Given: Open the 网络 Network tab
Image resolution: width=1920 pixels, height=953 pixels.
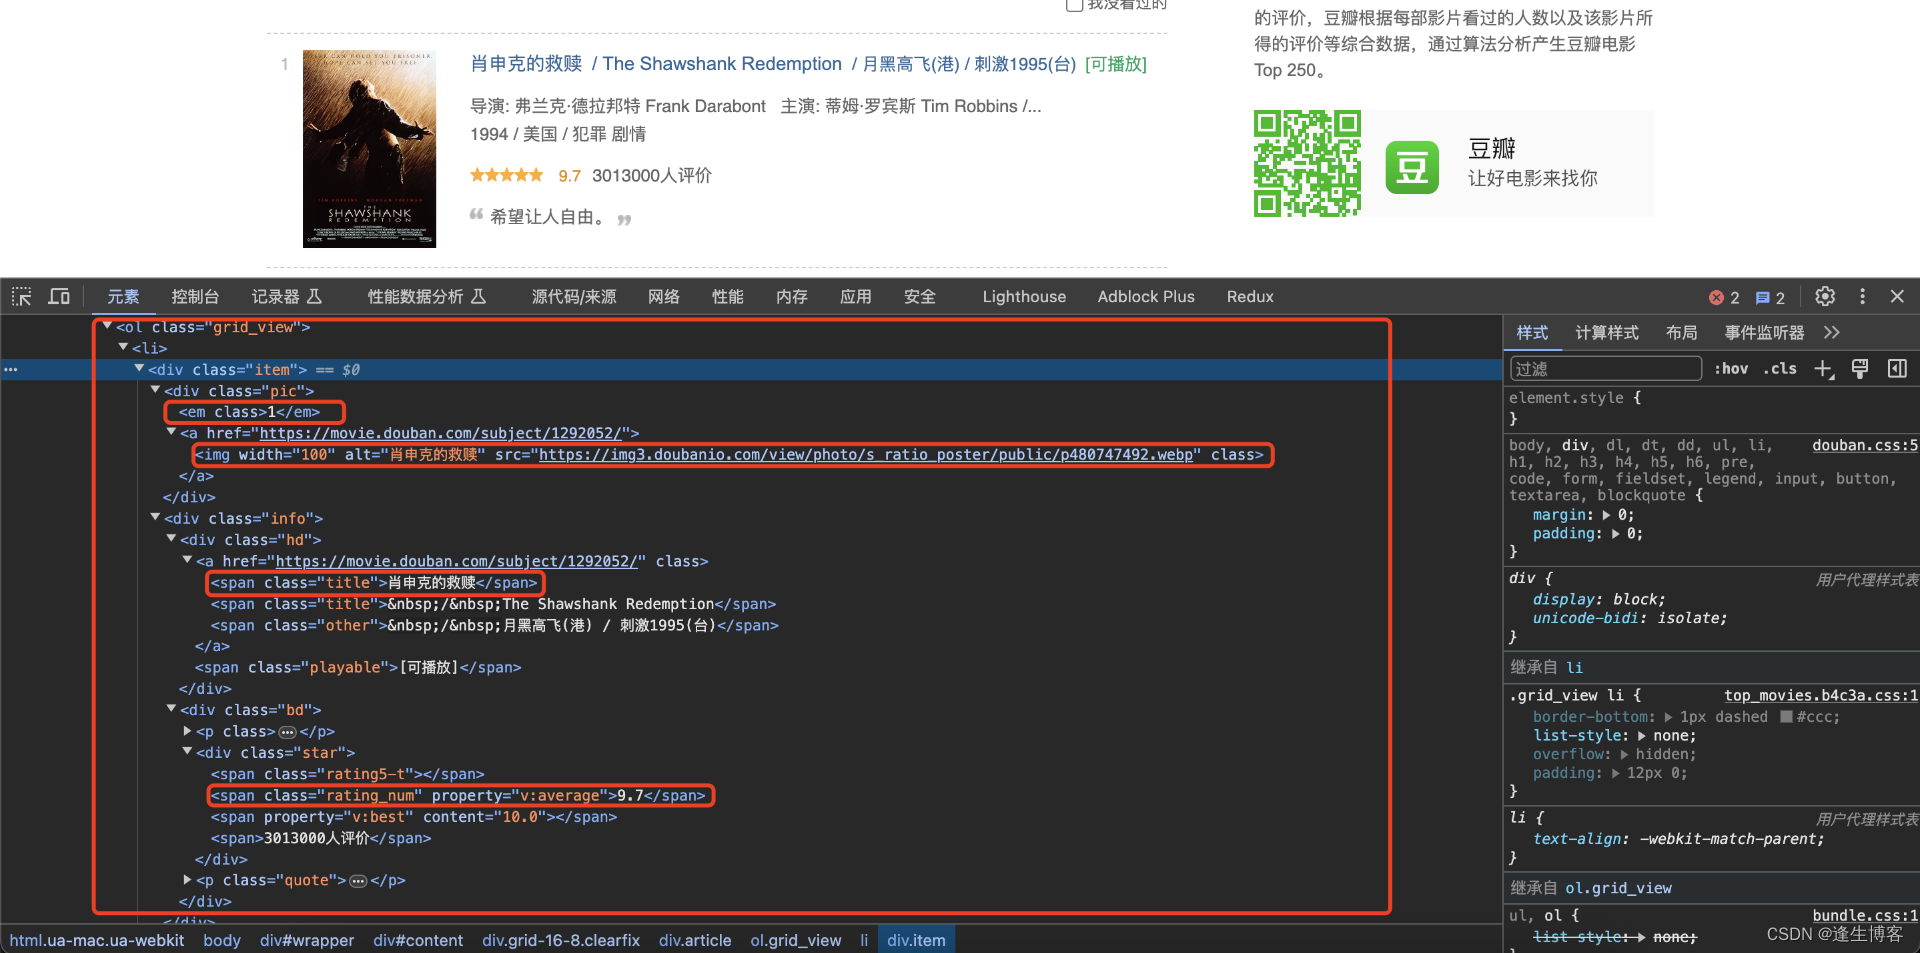Looking at the screenshot, I should (x=664, y=297).
